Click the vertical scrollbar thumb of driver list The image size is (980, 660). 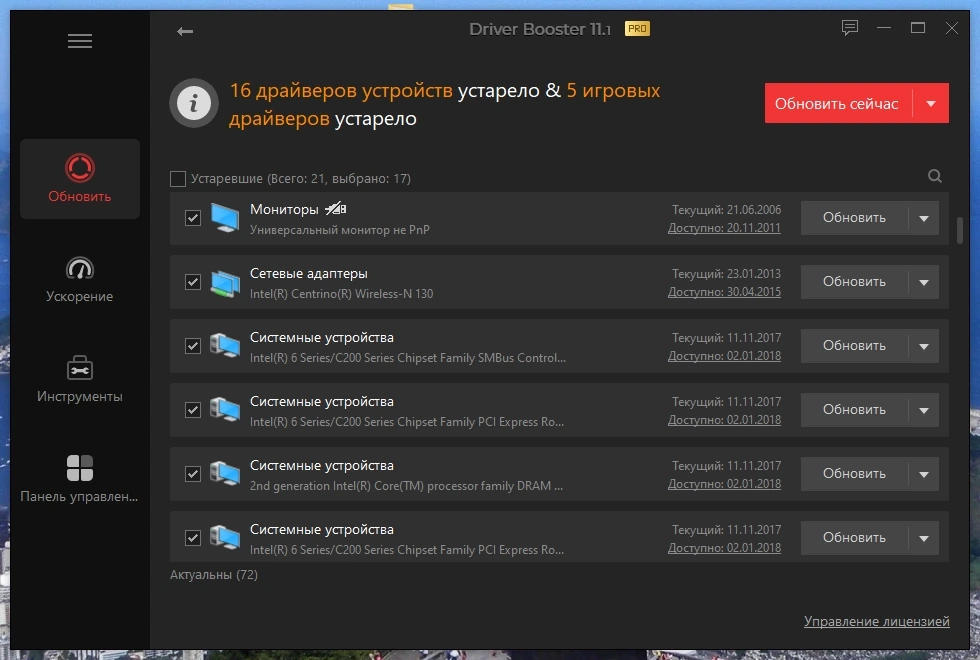coord(960,230)
